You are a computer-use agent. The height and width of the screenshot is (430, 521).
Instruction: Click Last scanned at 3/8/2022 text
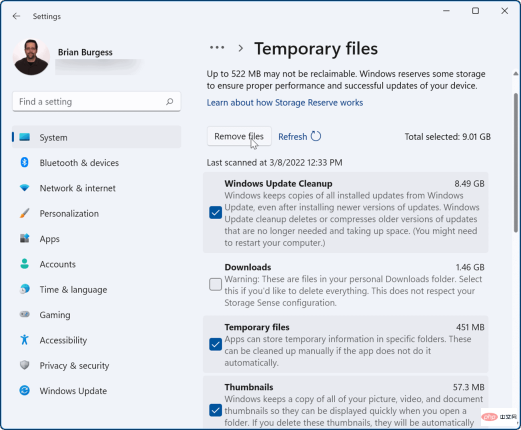[274, 162]
